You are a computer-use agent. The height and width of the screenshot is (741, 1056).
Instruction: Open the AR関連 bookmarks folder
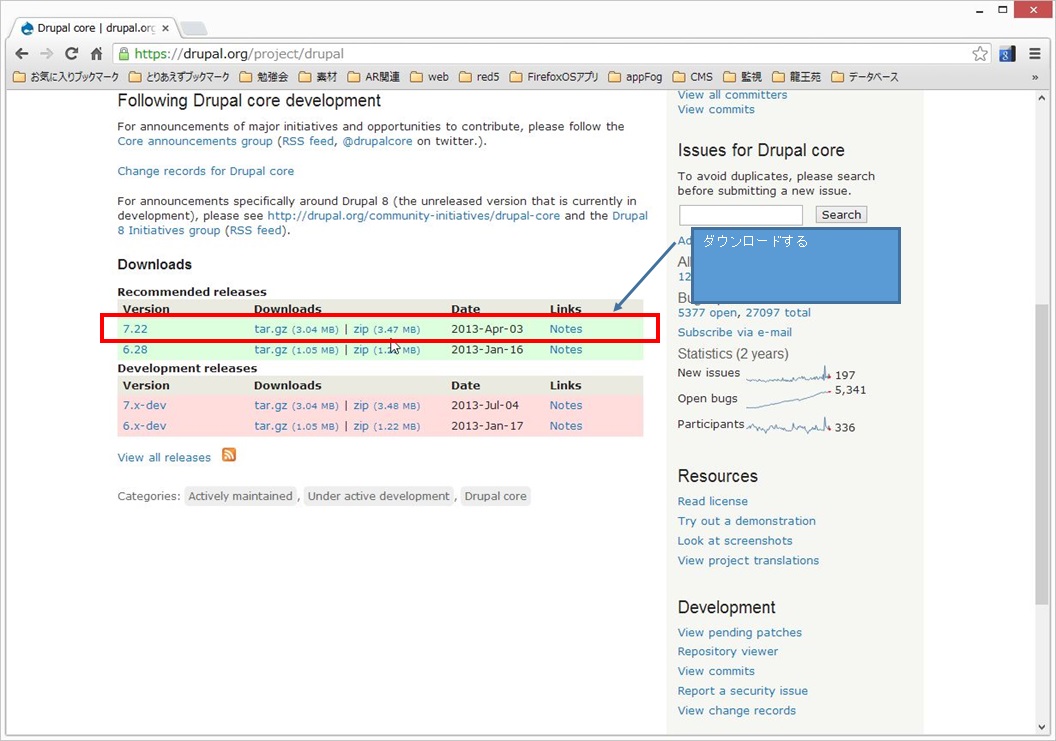[374, 77]
